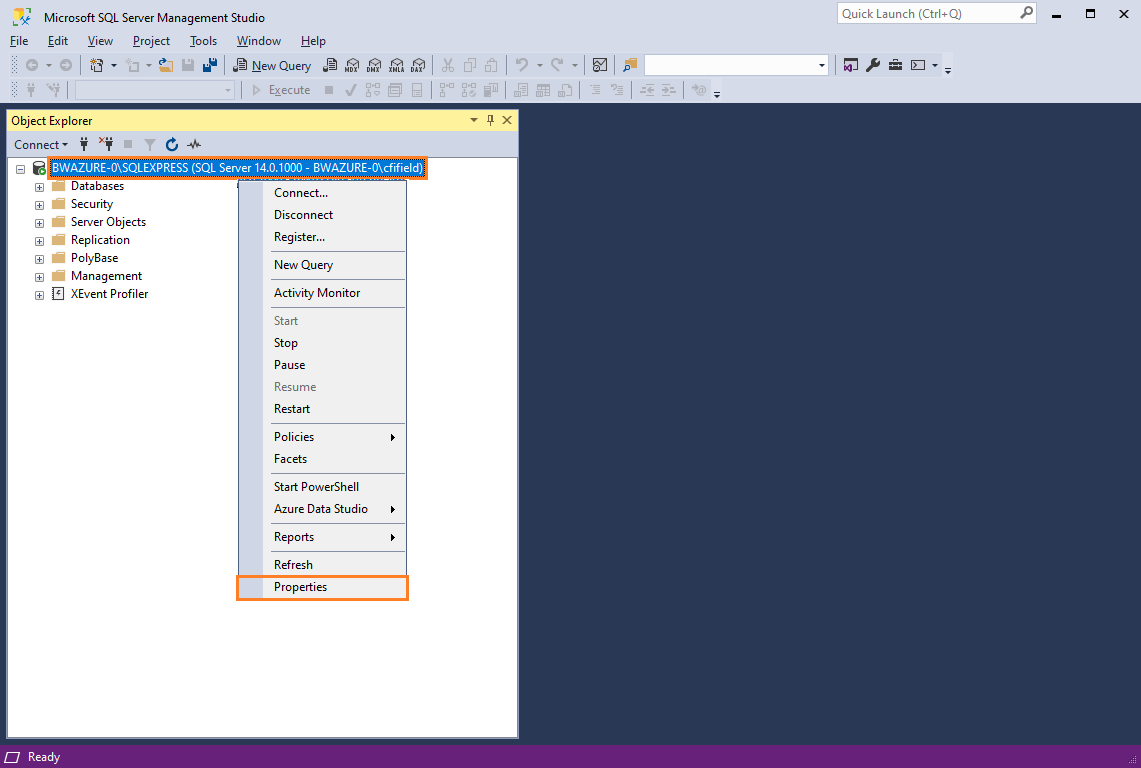Select Properties from the context menu
Viewport: 1141px width, 768px height.
(x=299, y=587)
